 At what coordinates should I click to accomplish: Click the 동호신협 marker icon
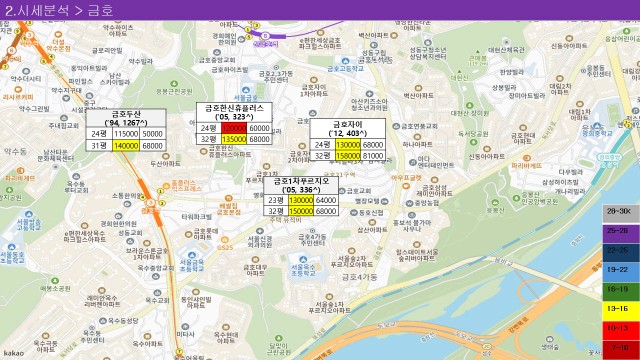[x=353, y=213]
